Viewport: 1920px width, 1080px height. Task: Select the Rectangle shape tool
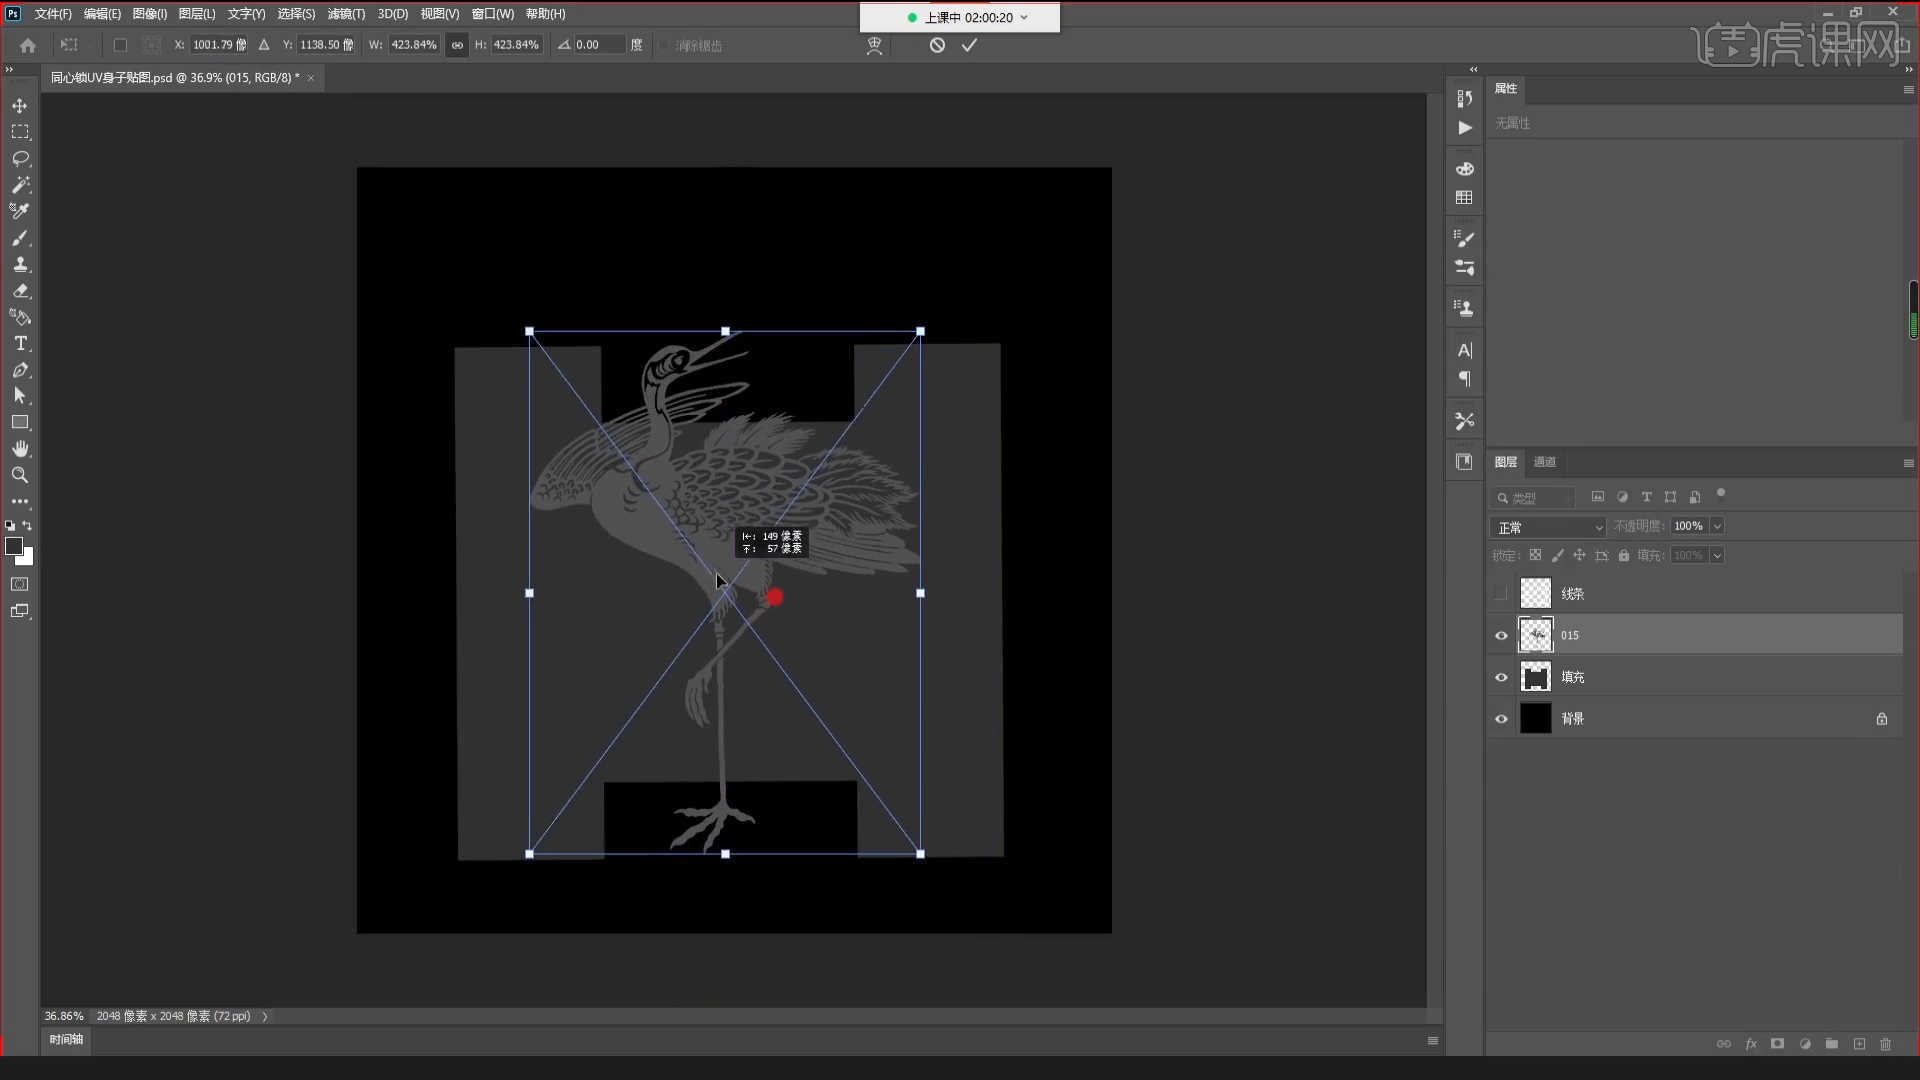20,422
